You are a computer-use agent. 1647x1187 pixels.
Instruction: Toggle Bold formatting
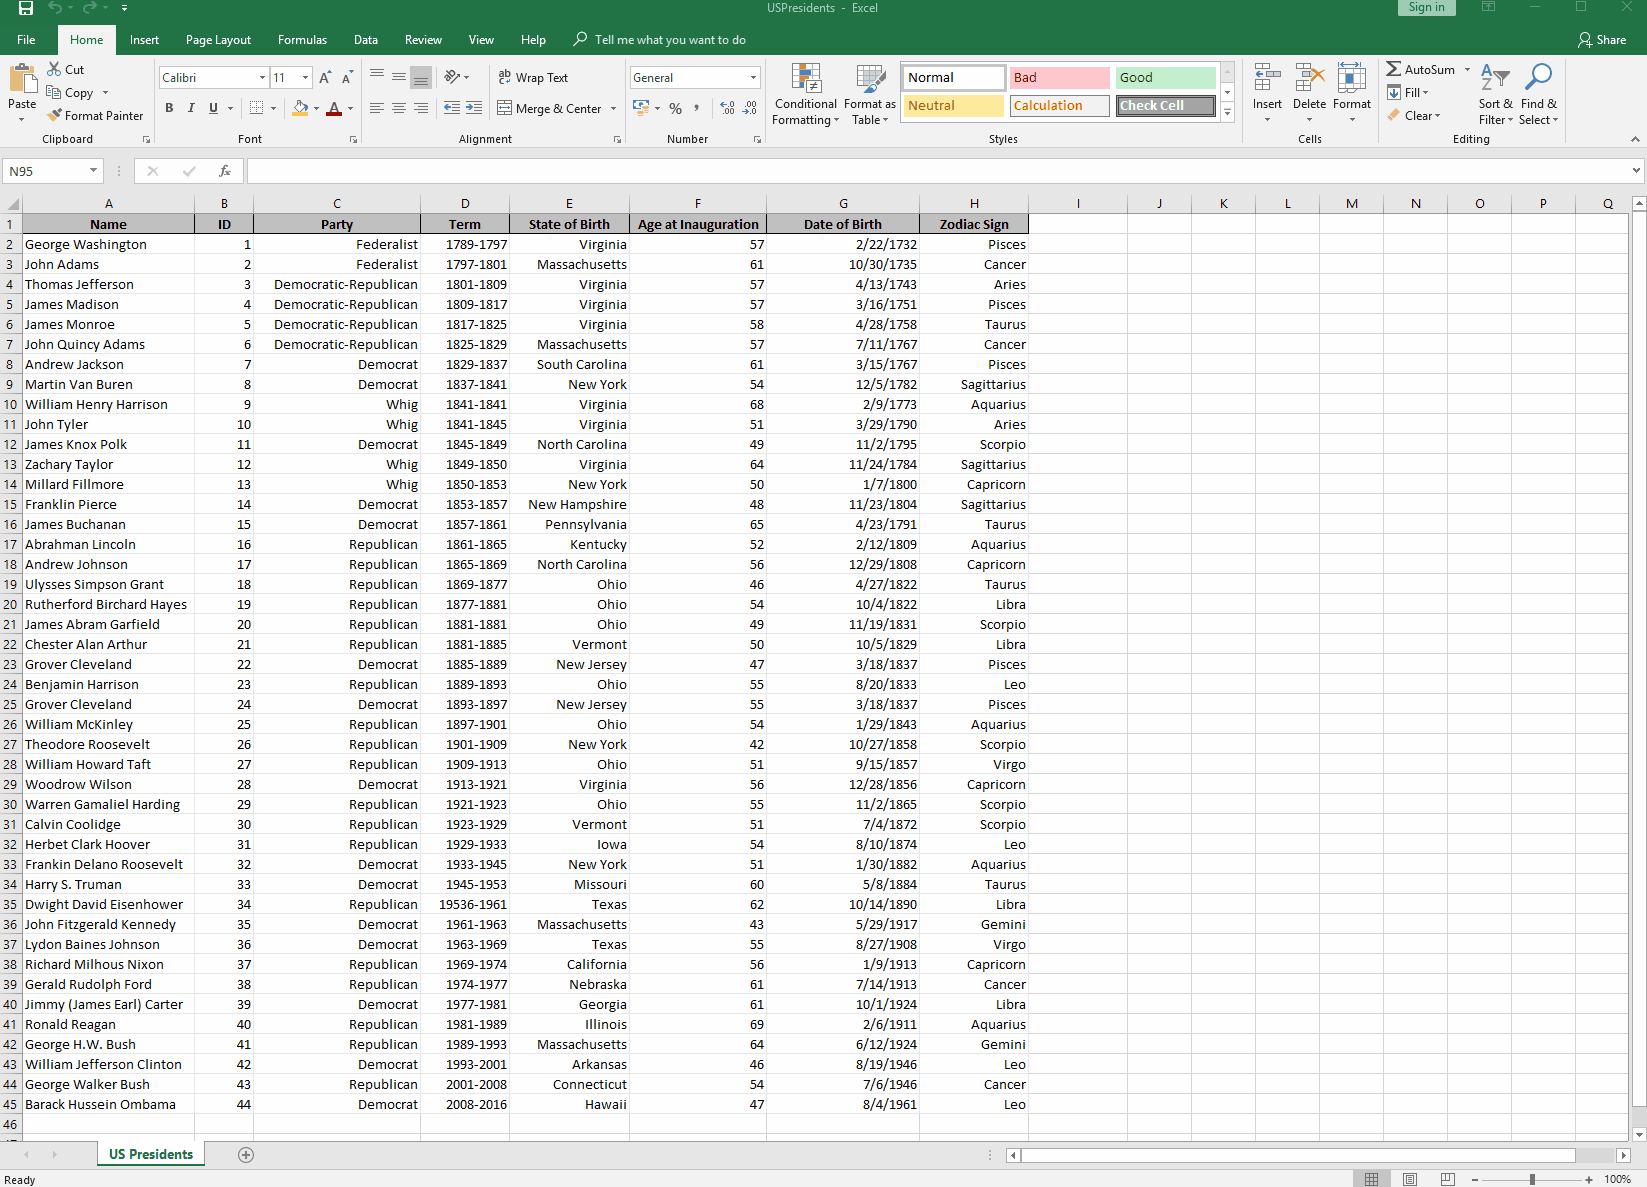pos(169,108)
